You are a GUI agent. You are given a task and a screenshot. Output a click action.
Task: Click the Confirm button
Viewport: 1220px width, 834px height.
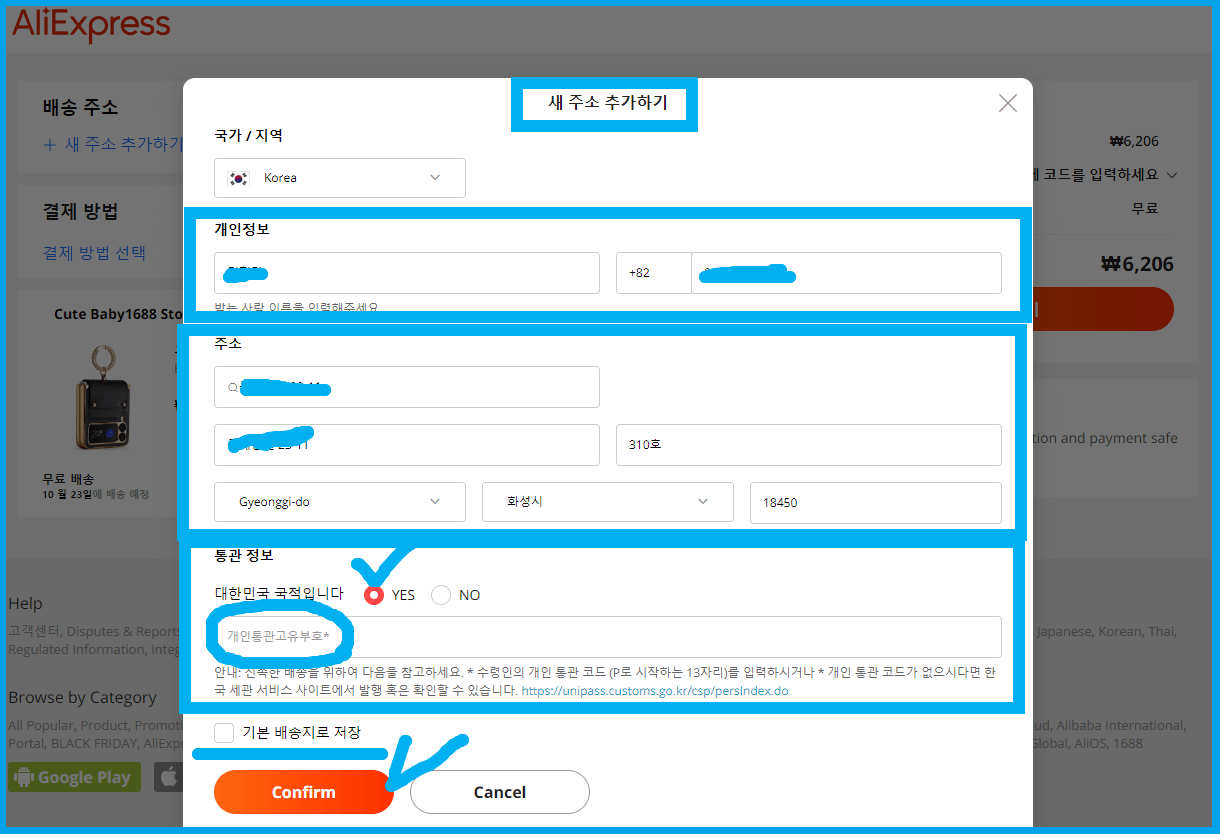click(303, 791)
